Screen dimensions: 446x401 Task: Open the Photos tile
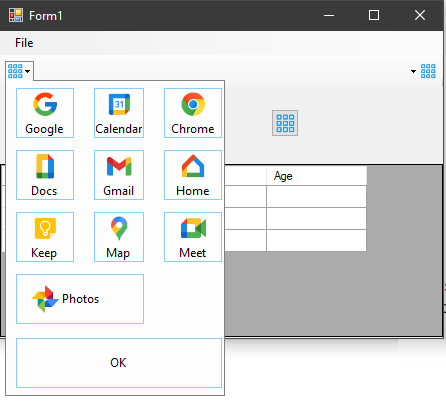coord(80,299)
